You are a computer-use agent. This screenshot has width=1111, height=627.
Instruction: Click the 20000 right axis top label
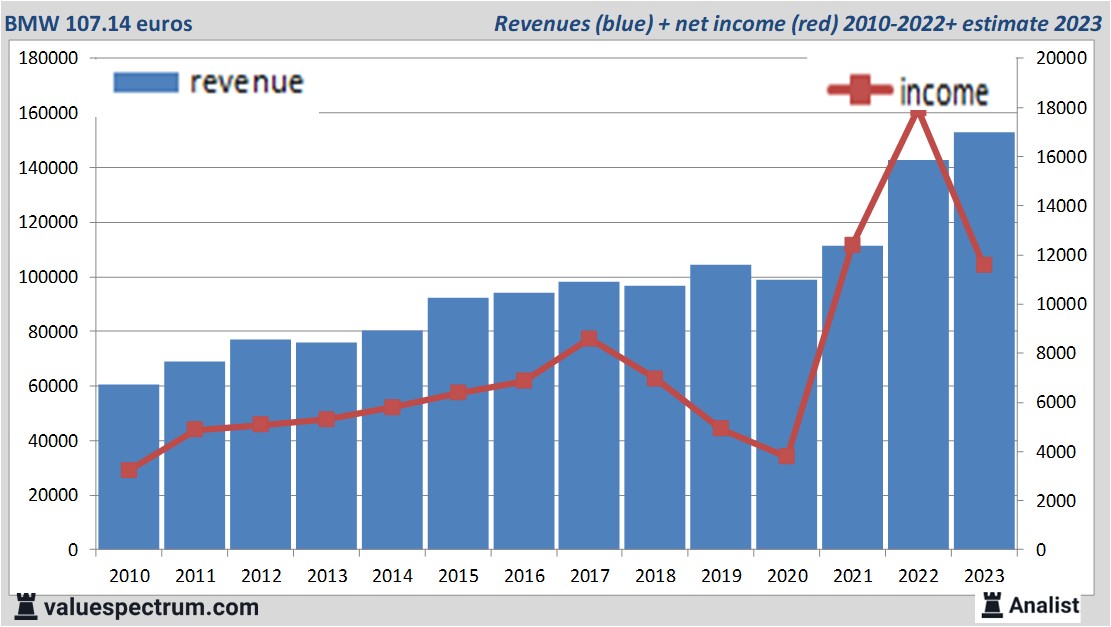pyautogui.click(x=1061, y=58)
